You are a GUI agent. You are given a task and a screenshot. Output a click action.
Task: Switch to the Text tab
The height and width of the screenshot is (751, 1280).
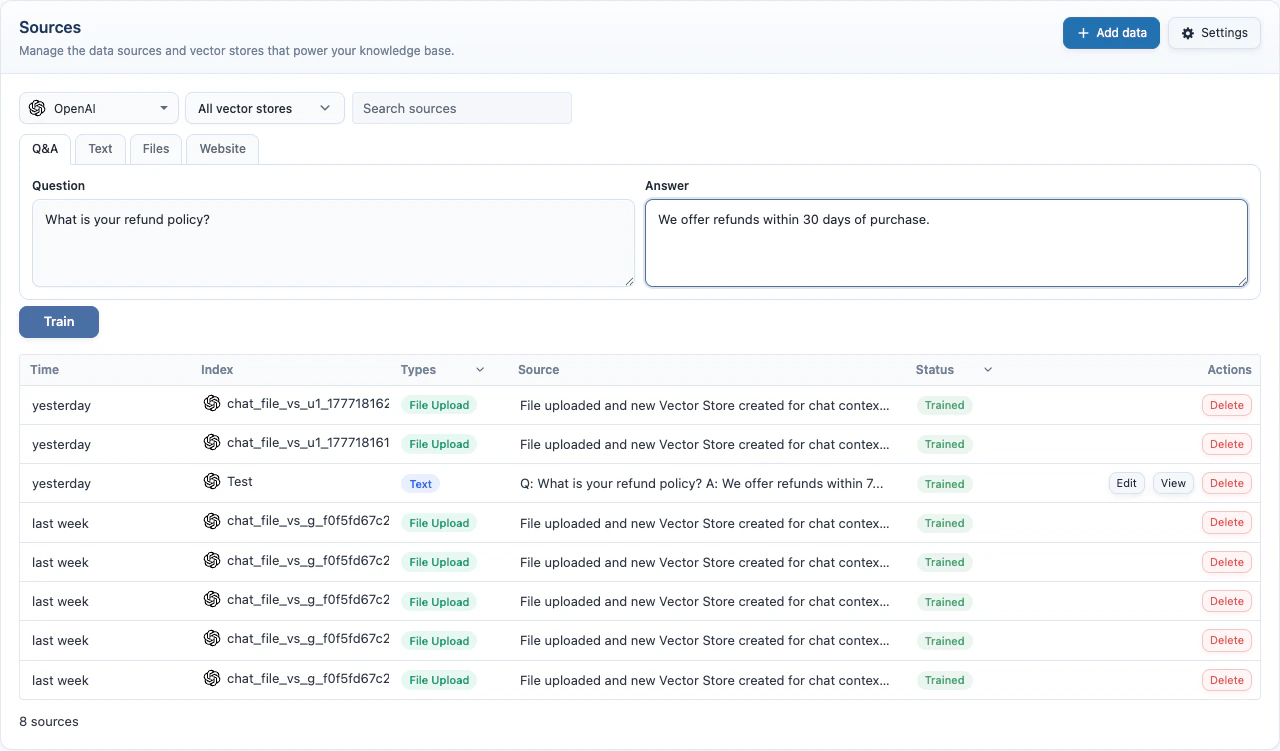[x=100, y=148]
